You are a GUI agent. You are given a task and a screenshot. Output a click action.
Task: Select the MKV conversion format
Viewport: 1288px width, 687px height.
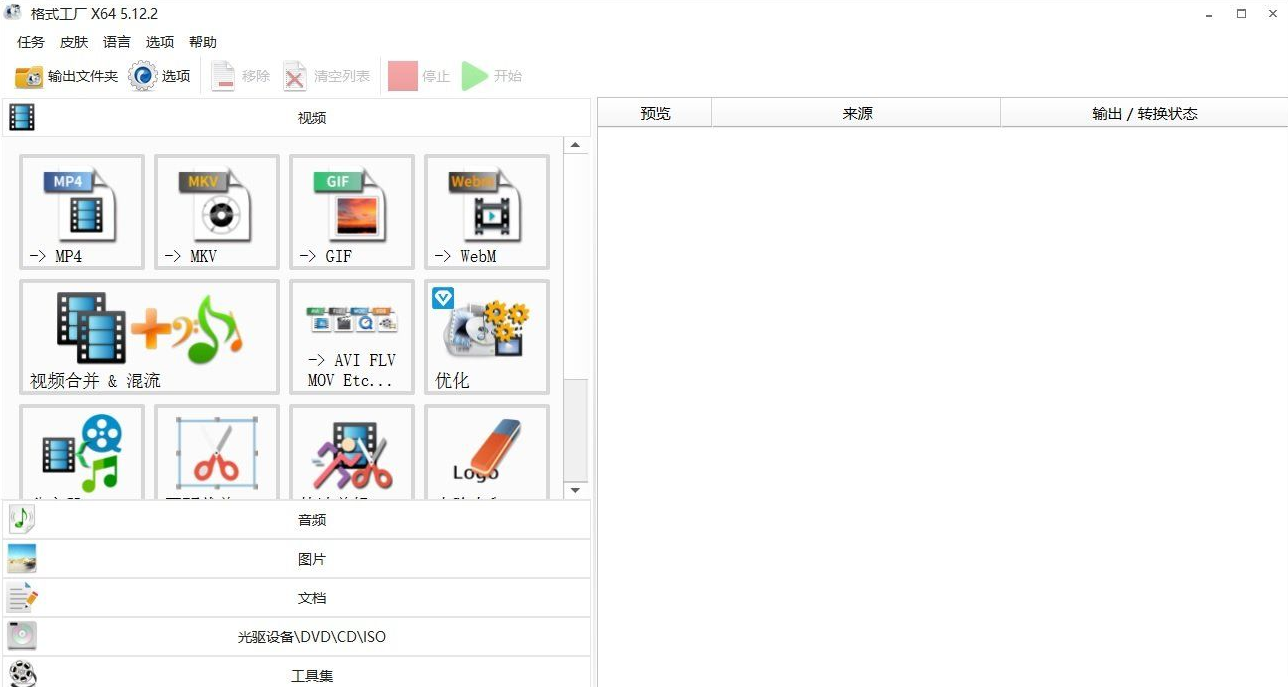pyautogui.click(x=216, y=212)
